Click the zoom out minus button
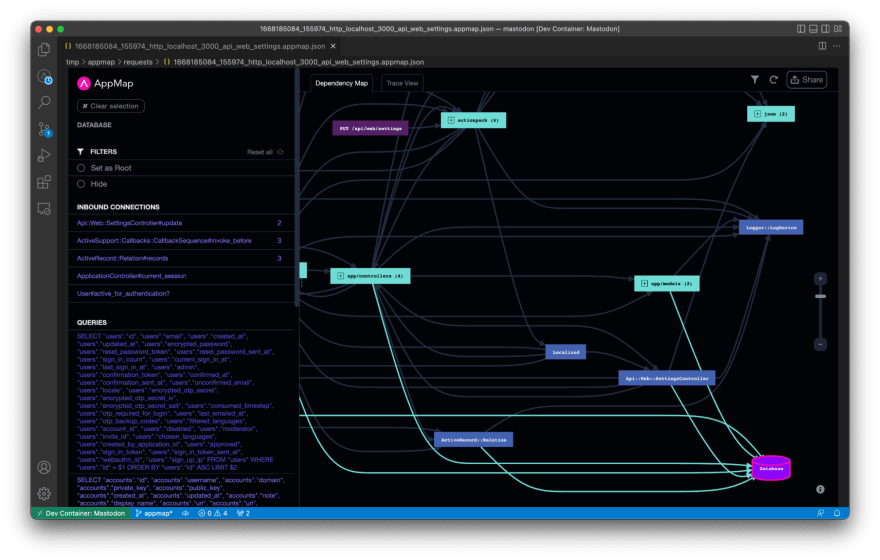Screen dimensions: 880x560 (x=820, y=344)
